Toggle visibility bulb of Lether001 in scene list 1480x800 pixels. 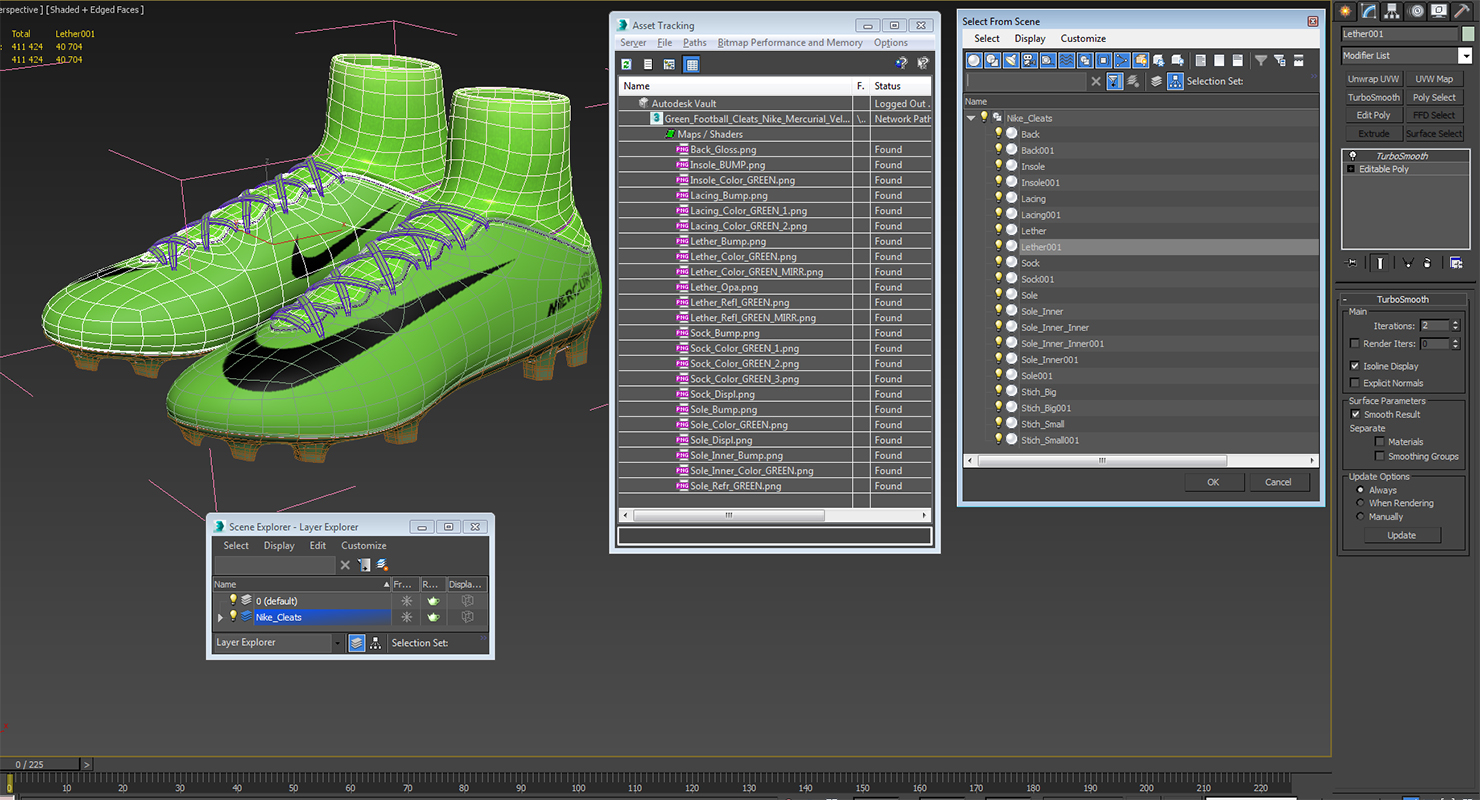coord(998,246)
